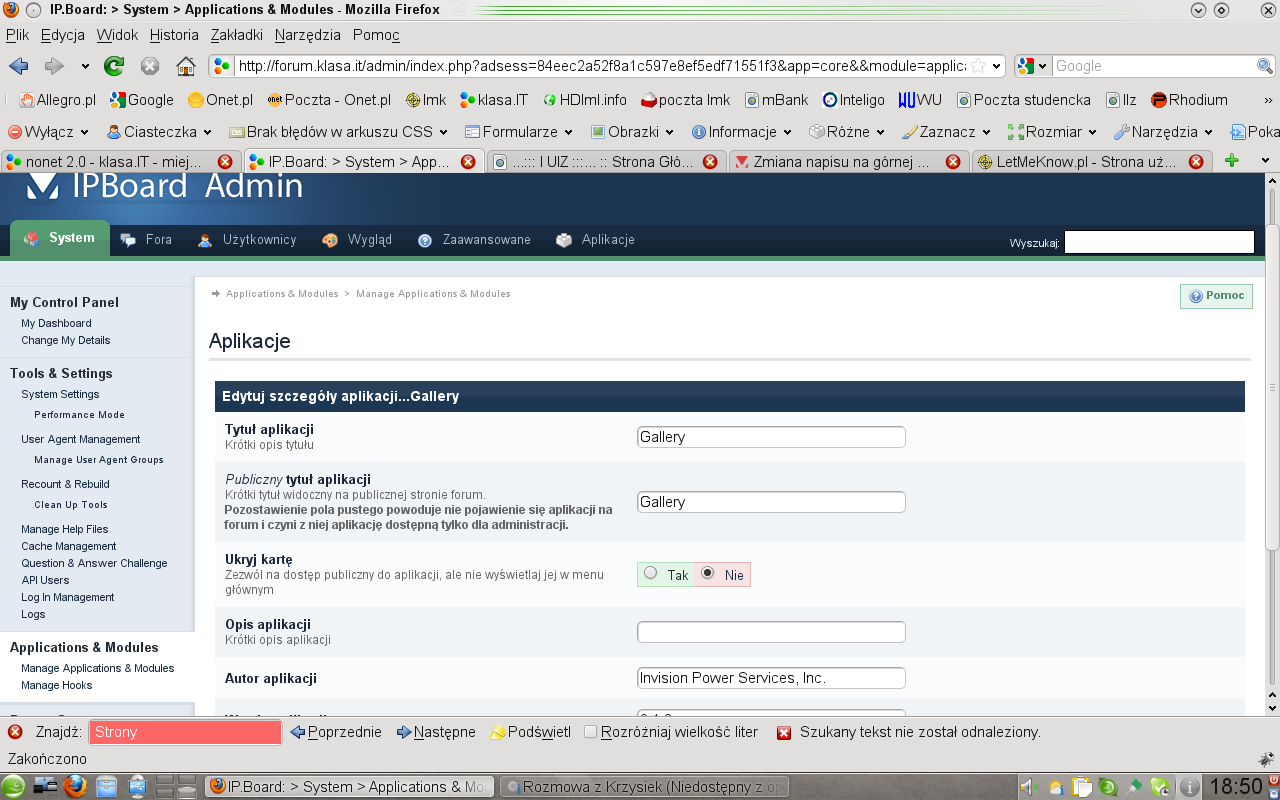
Task: Click the search magnifier in Google box
Action: (1264, 66)
